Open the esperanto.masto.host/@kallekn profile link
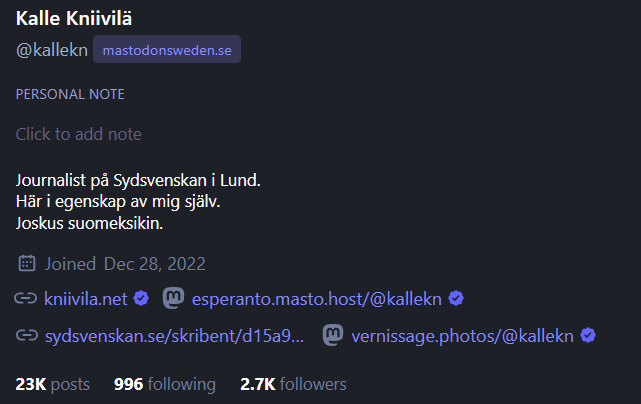 (x=316, y=298)
